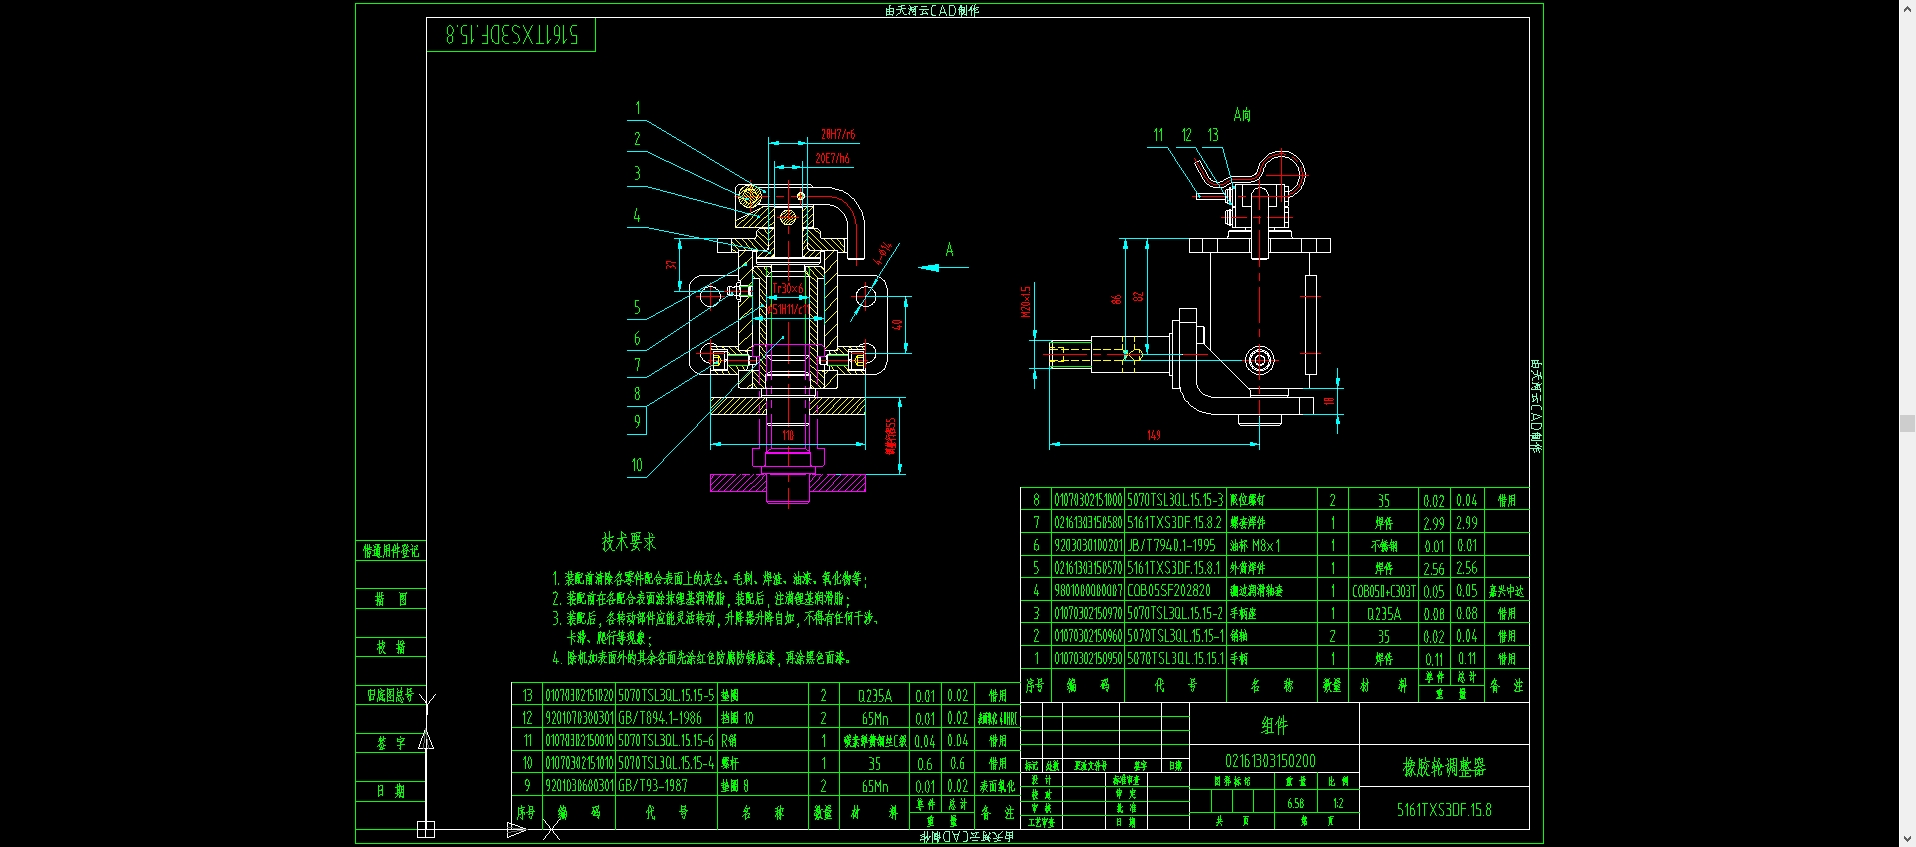This screenshot has width=1916, height=847.
Task: Select the code 02161303150200 in title block
Action: pos(1270,761)
